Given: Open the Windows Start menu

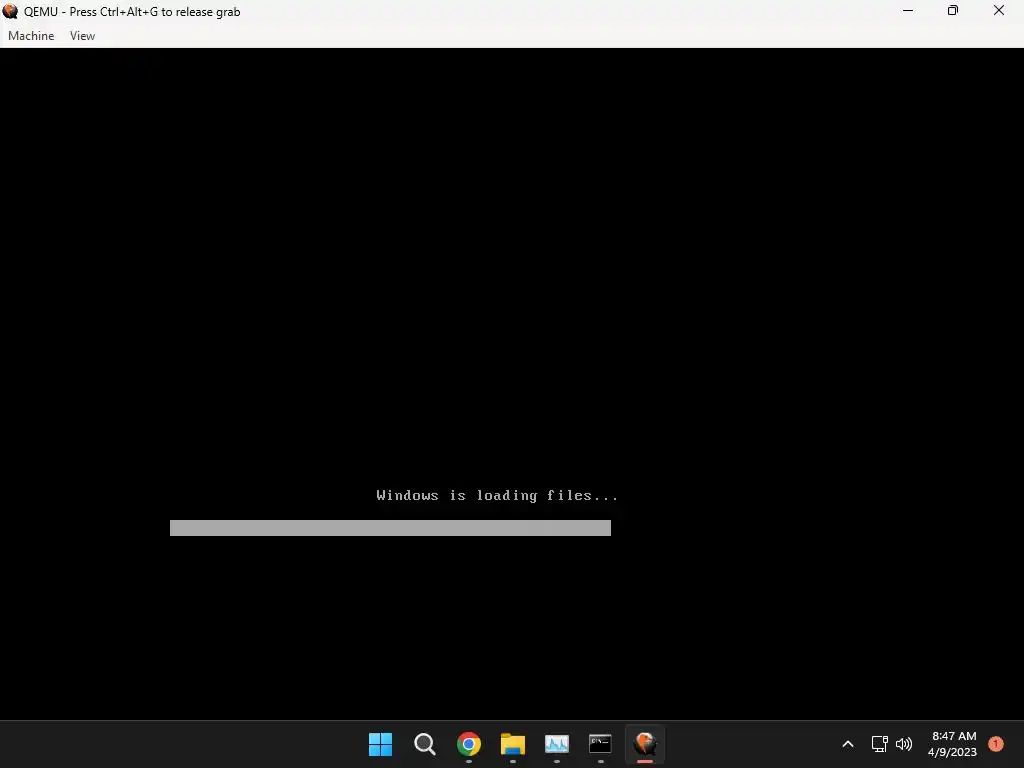Looking at the screenshot, I should (x=380, y=744).
